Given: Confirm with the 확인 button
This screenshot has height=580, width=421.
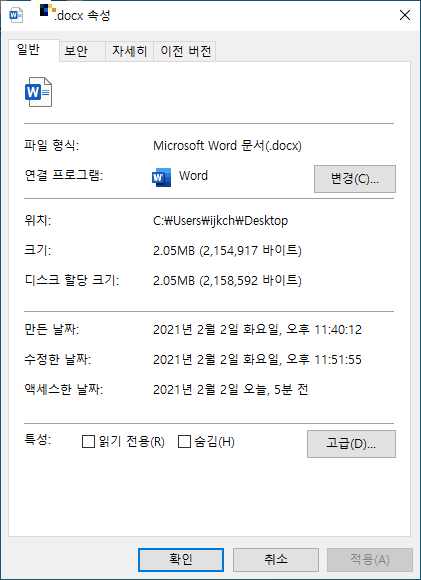Looking at the screenshot, I should pos(181,560).
